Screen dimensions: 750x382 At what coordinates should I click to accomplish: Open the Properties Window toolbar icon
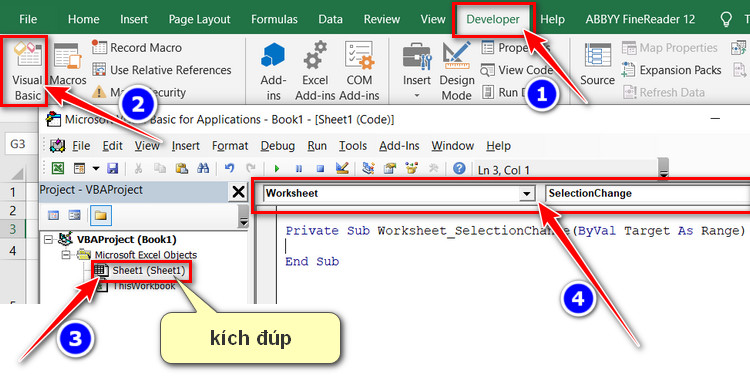tap(390, 168)
